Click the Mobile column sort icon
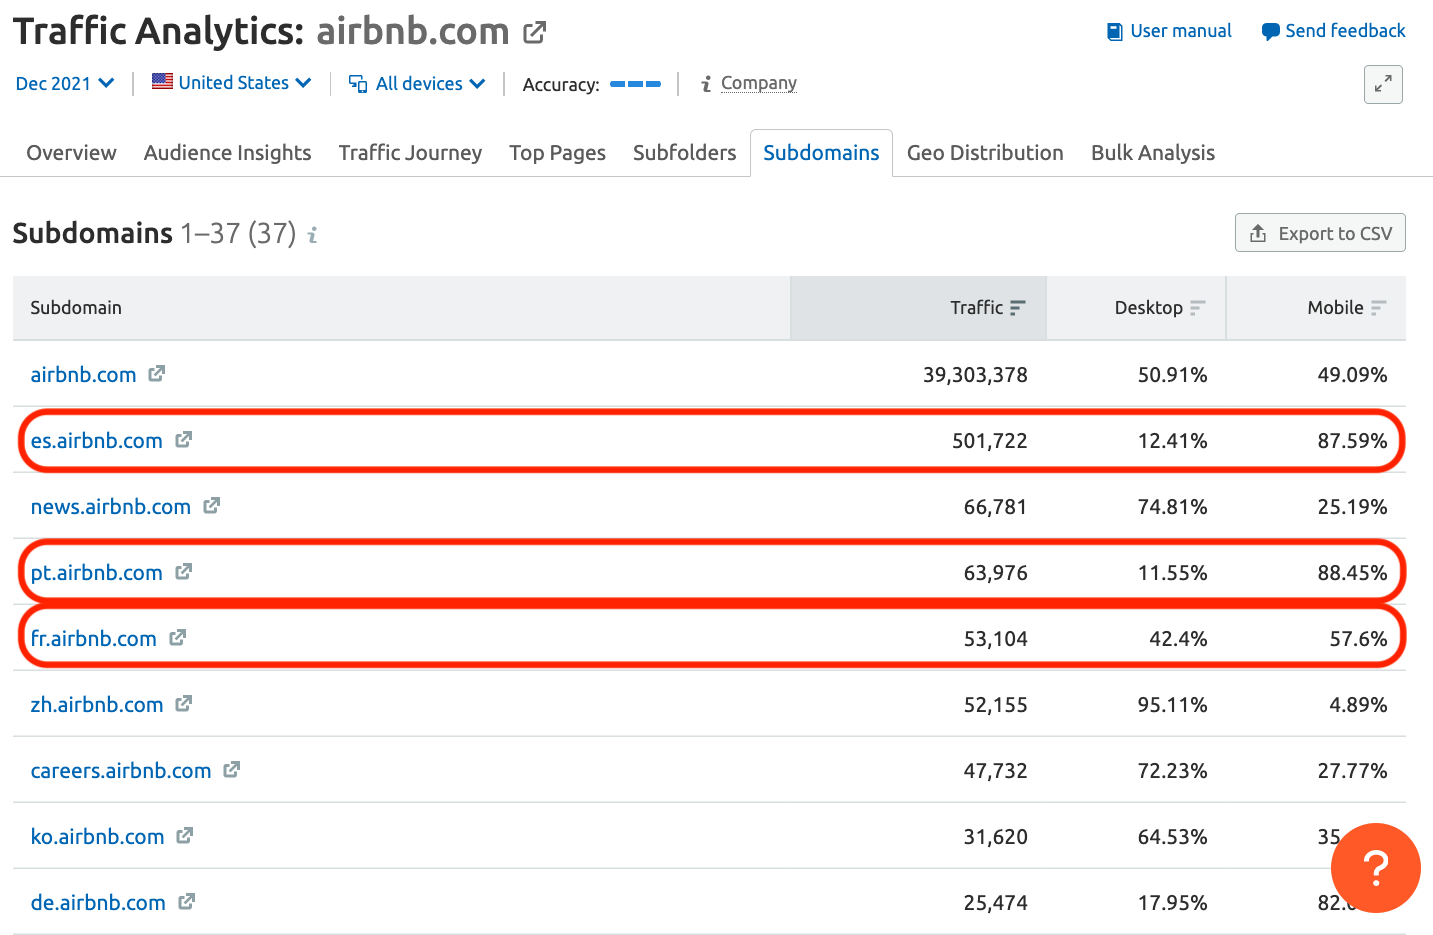The height and width of the screenshot is (935, 1433). 1379,308
